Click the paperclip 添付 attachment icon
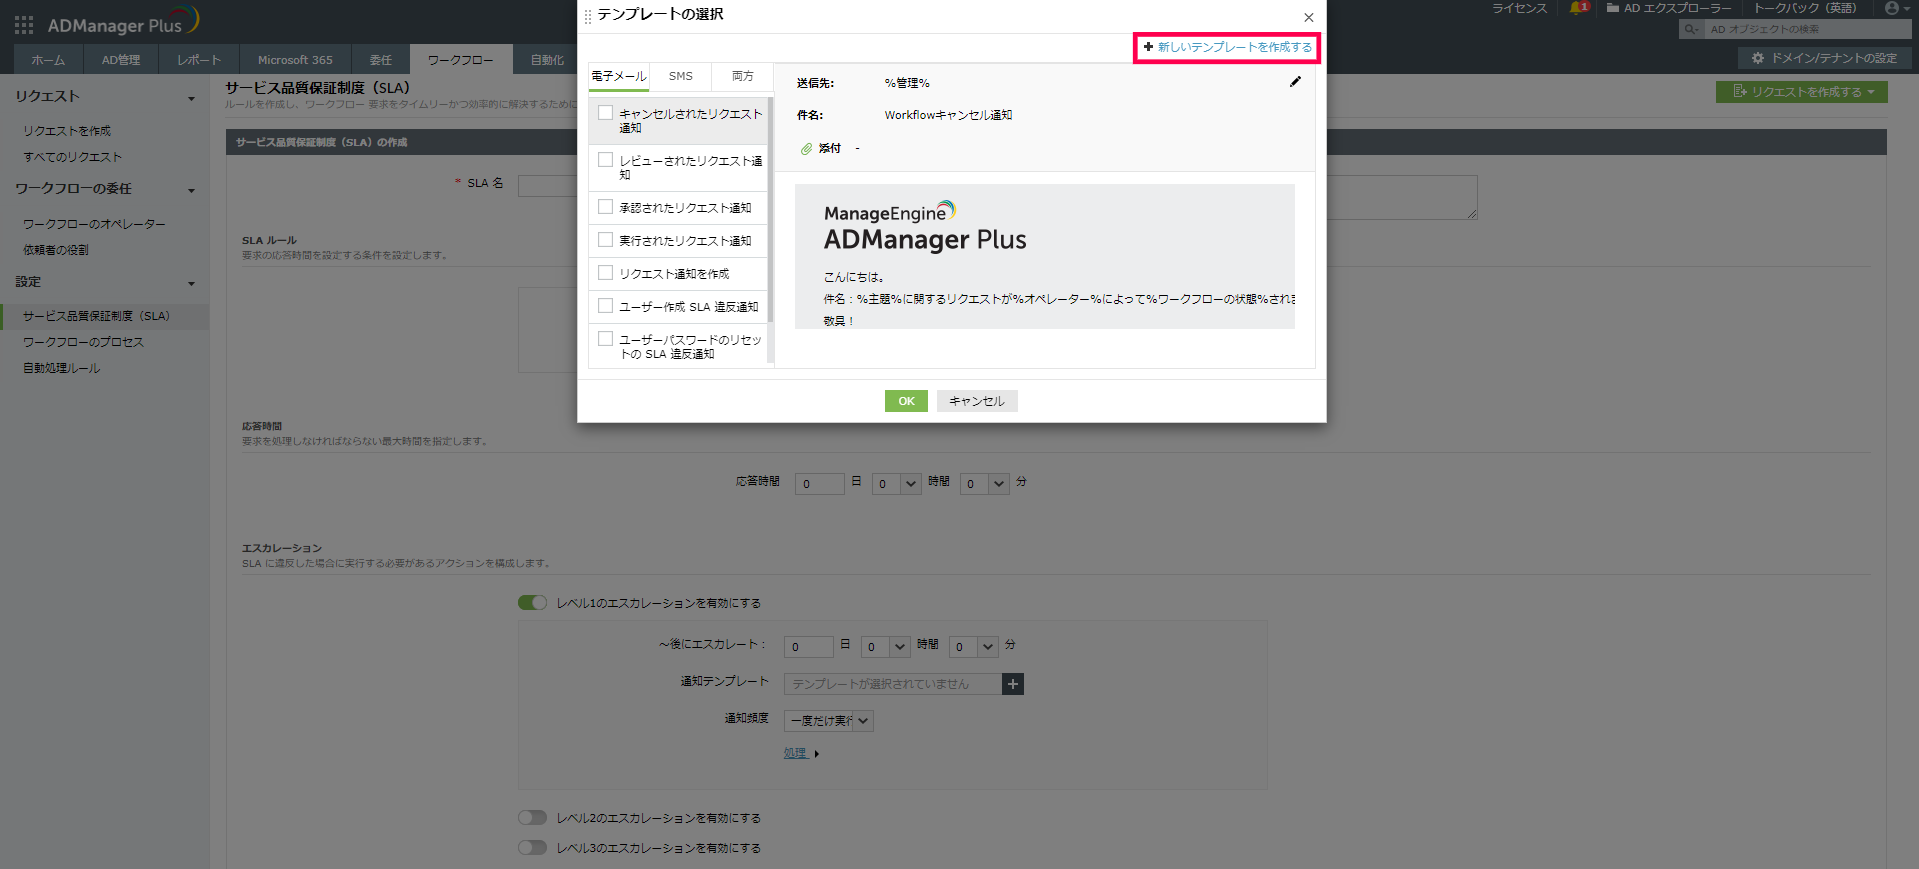1919x869 pixels. pos(806,149)
